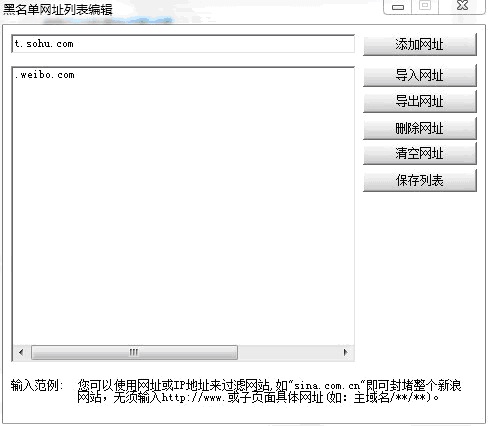Click the 保存列表 button
The height and width of the screenshot is (426, 488).
(420, 180)
